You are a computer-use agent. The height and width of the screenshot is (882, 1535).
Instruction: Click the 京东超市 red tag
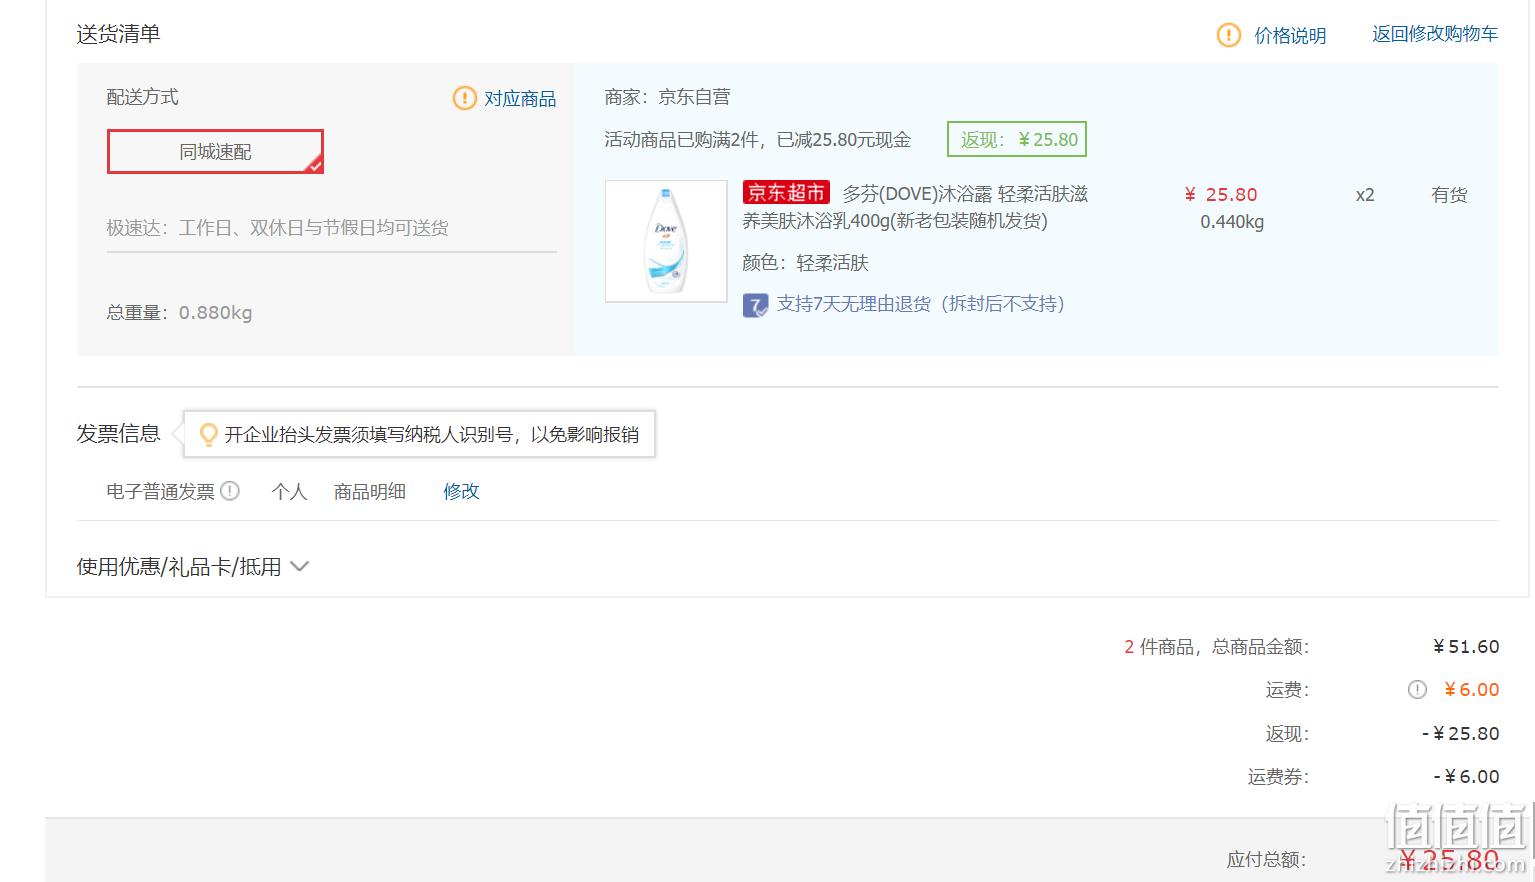click(786, 193)
